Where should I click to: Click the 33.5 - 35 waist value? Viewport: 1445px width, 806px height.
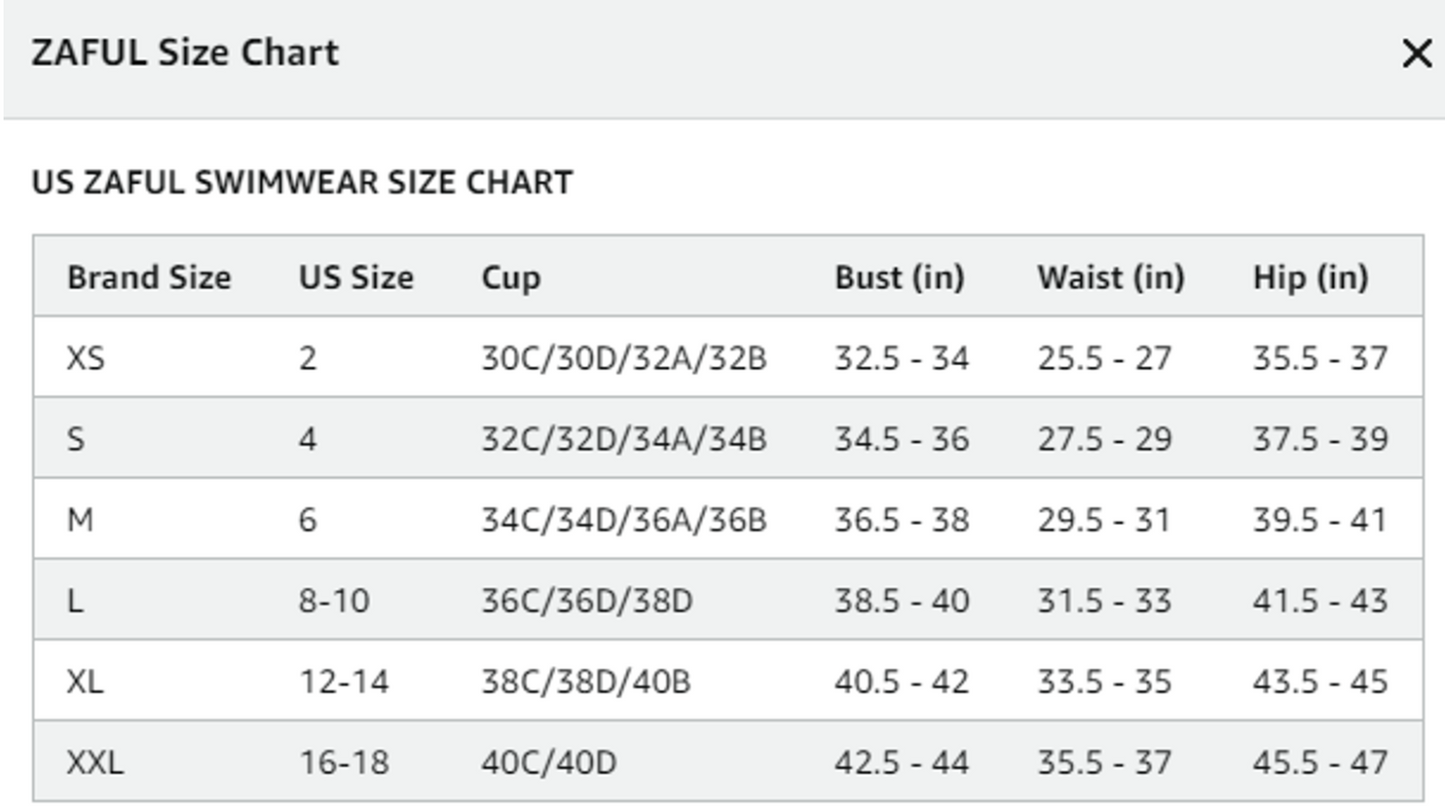tap(1104, 682)
